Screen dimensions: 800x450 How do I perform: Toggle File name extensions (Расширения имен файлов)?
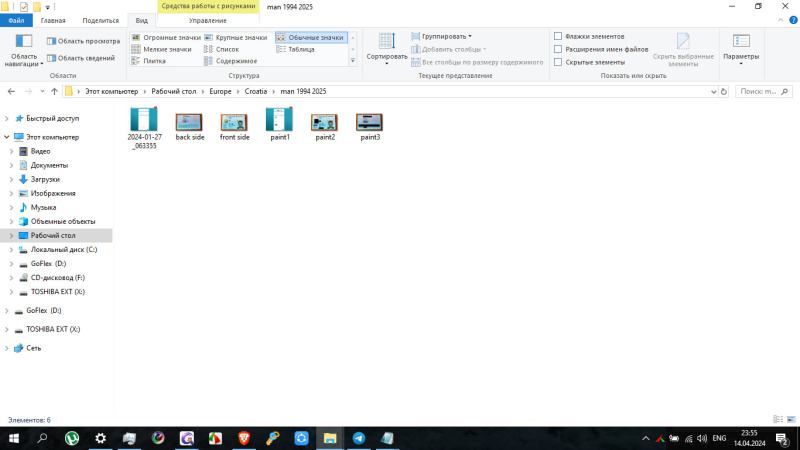(x=558, y=49)
